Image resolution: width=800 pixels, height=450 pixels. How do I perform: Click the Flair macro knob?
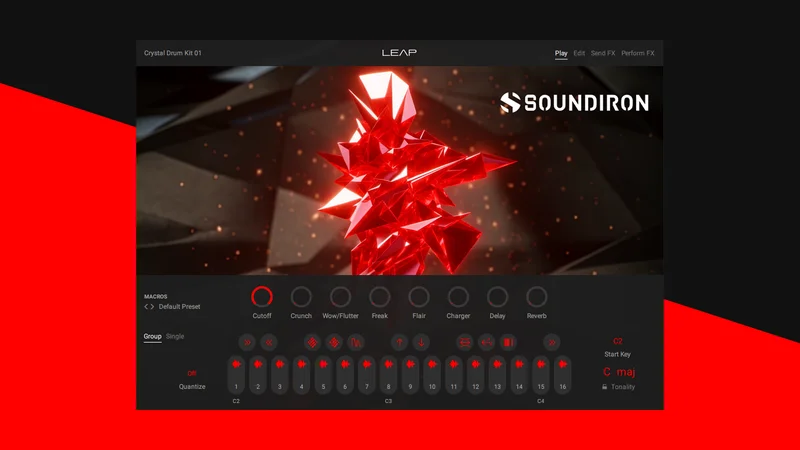tap(419, 296)
